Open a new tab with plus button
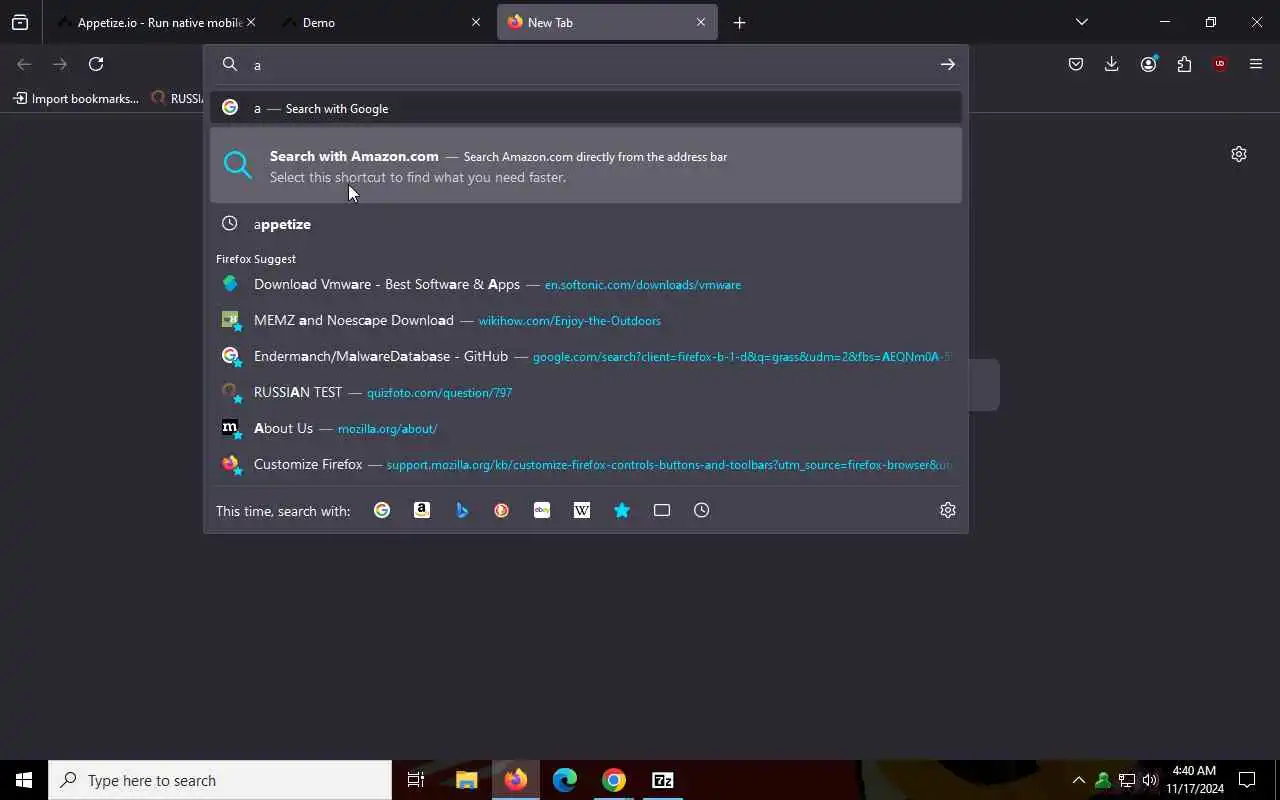1280x800 pixels. pos(739,22)
